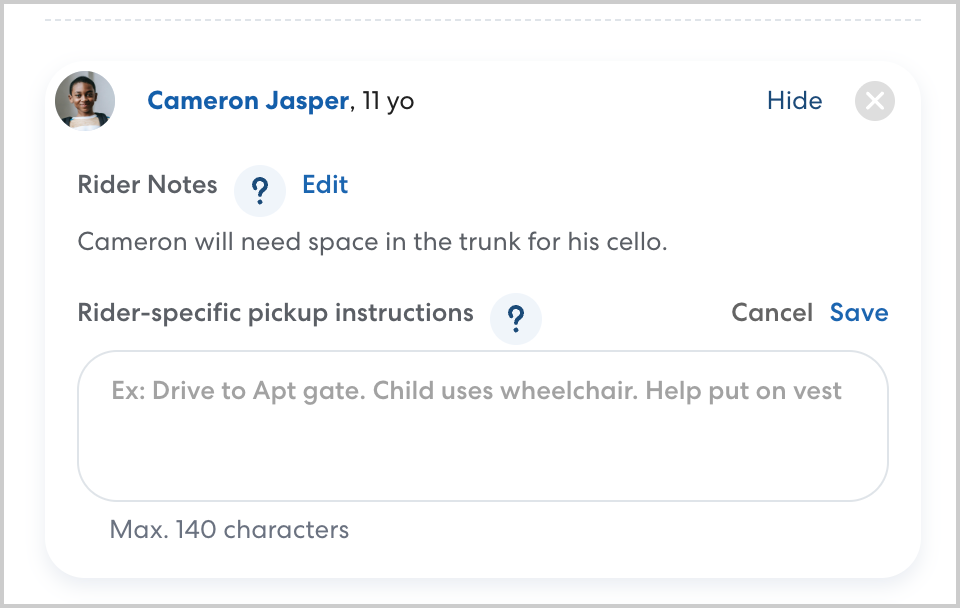
Task: Cancel the pickup instructions edit
Action: [772, 313]
